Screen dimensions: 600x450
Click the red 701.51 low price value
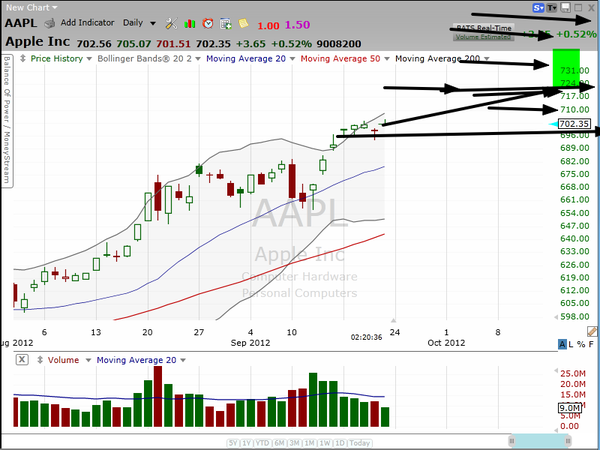coord(173,44)
